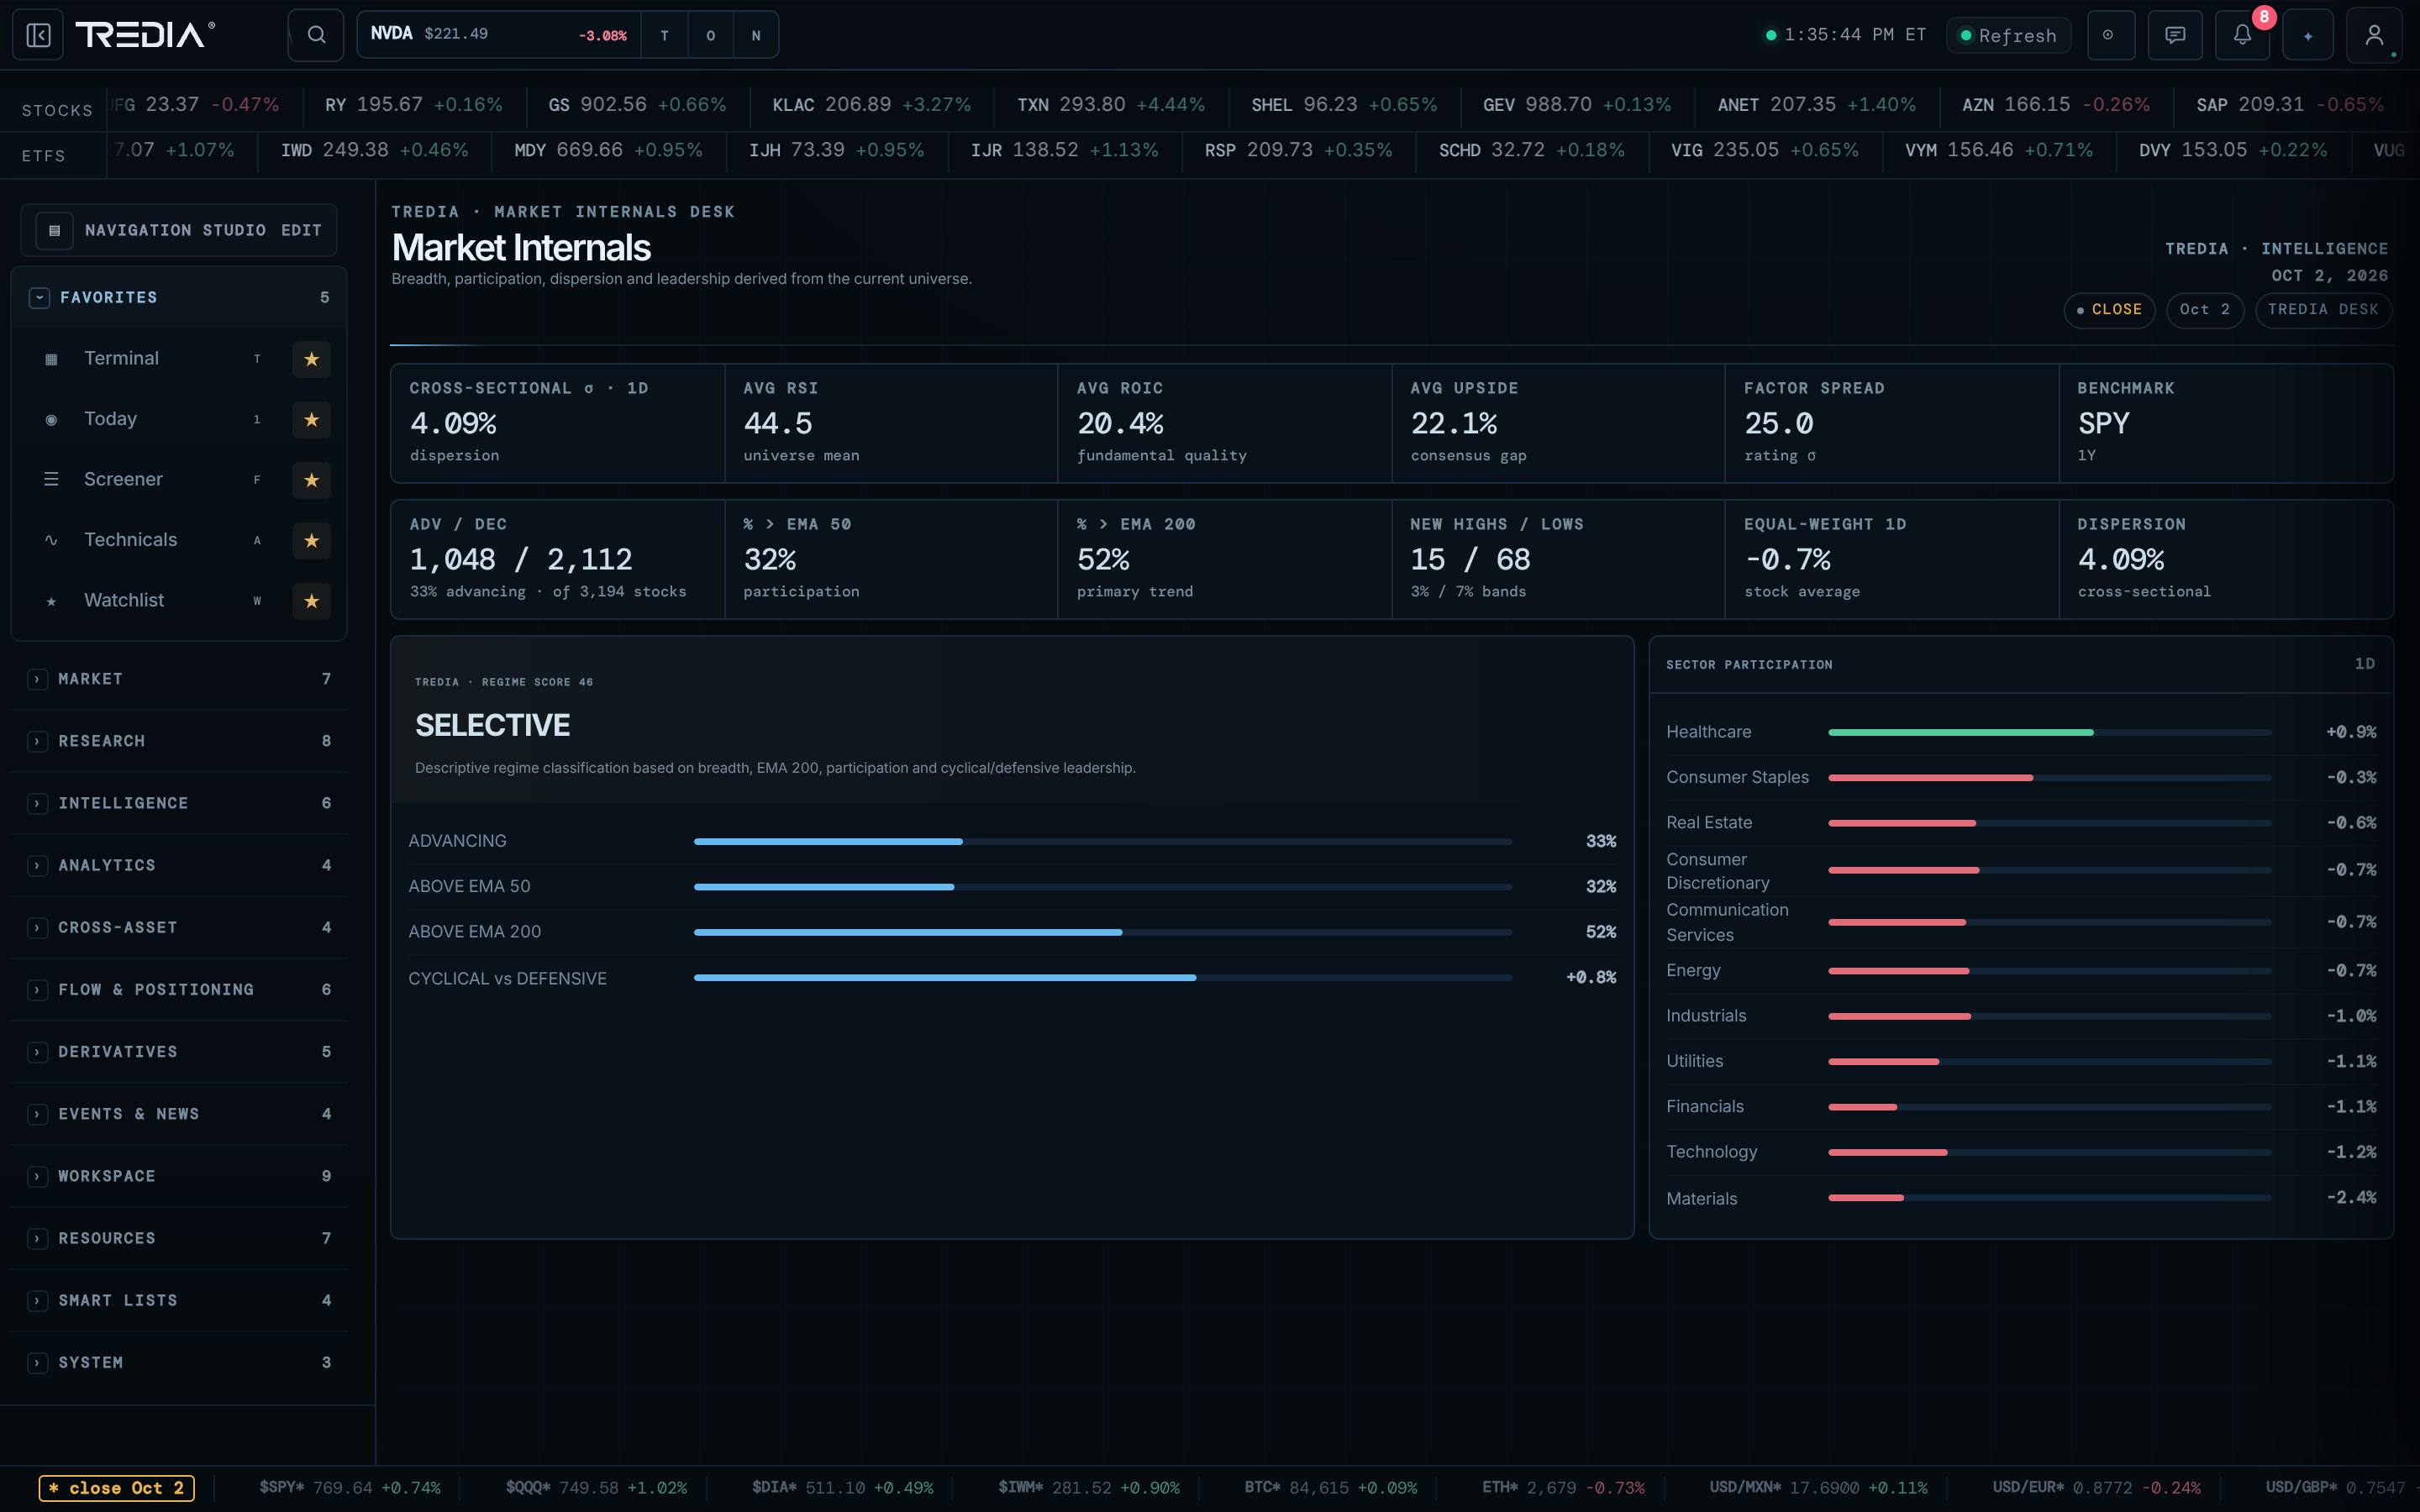Image resolution: width=2420 pixels, height=1512 pixels.
Task: Collapse the sidebar with the panel icon
Action: [x=38, y=35]
